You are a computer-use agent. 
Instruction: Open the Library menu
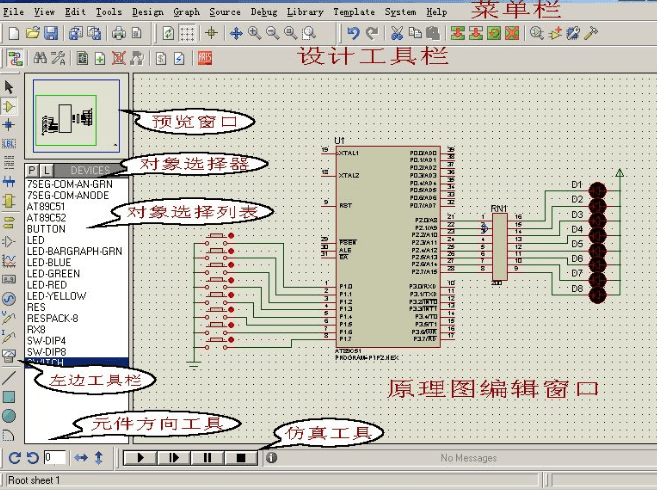pos(304,12)
